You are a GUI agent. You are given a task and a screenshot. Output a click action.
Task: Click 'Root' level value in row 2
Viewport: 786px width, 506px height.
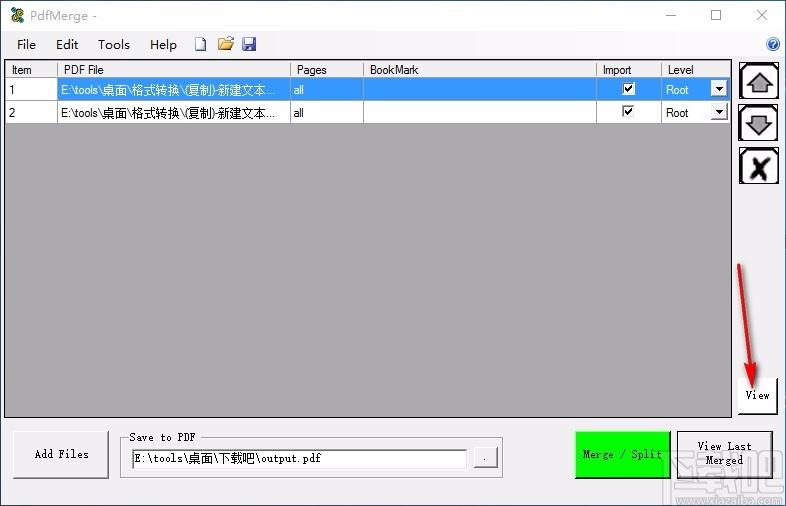[677, 113]
